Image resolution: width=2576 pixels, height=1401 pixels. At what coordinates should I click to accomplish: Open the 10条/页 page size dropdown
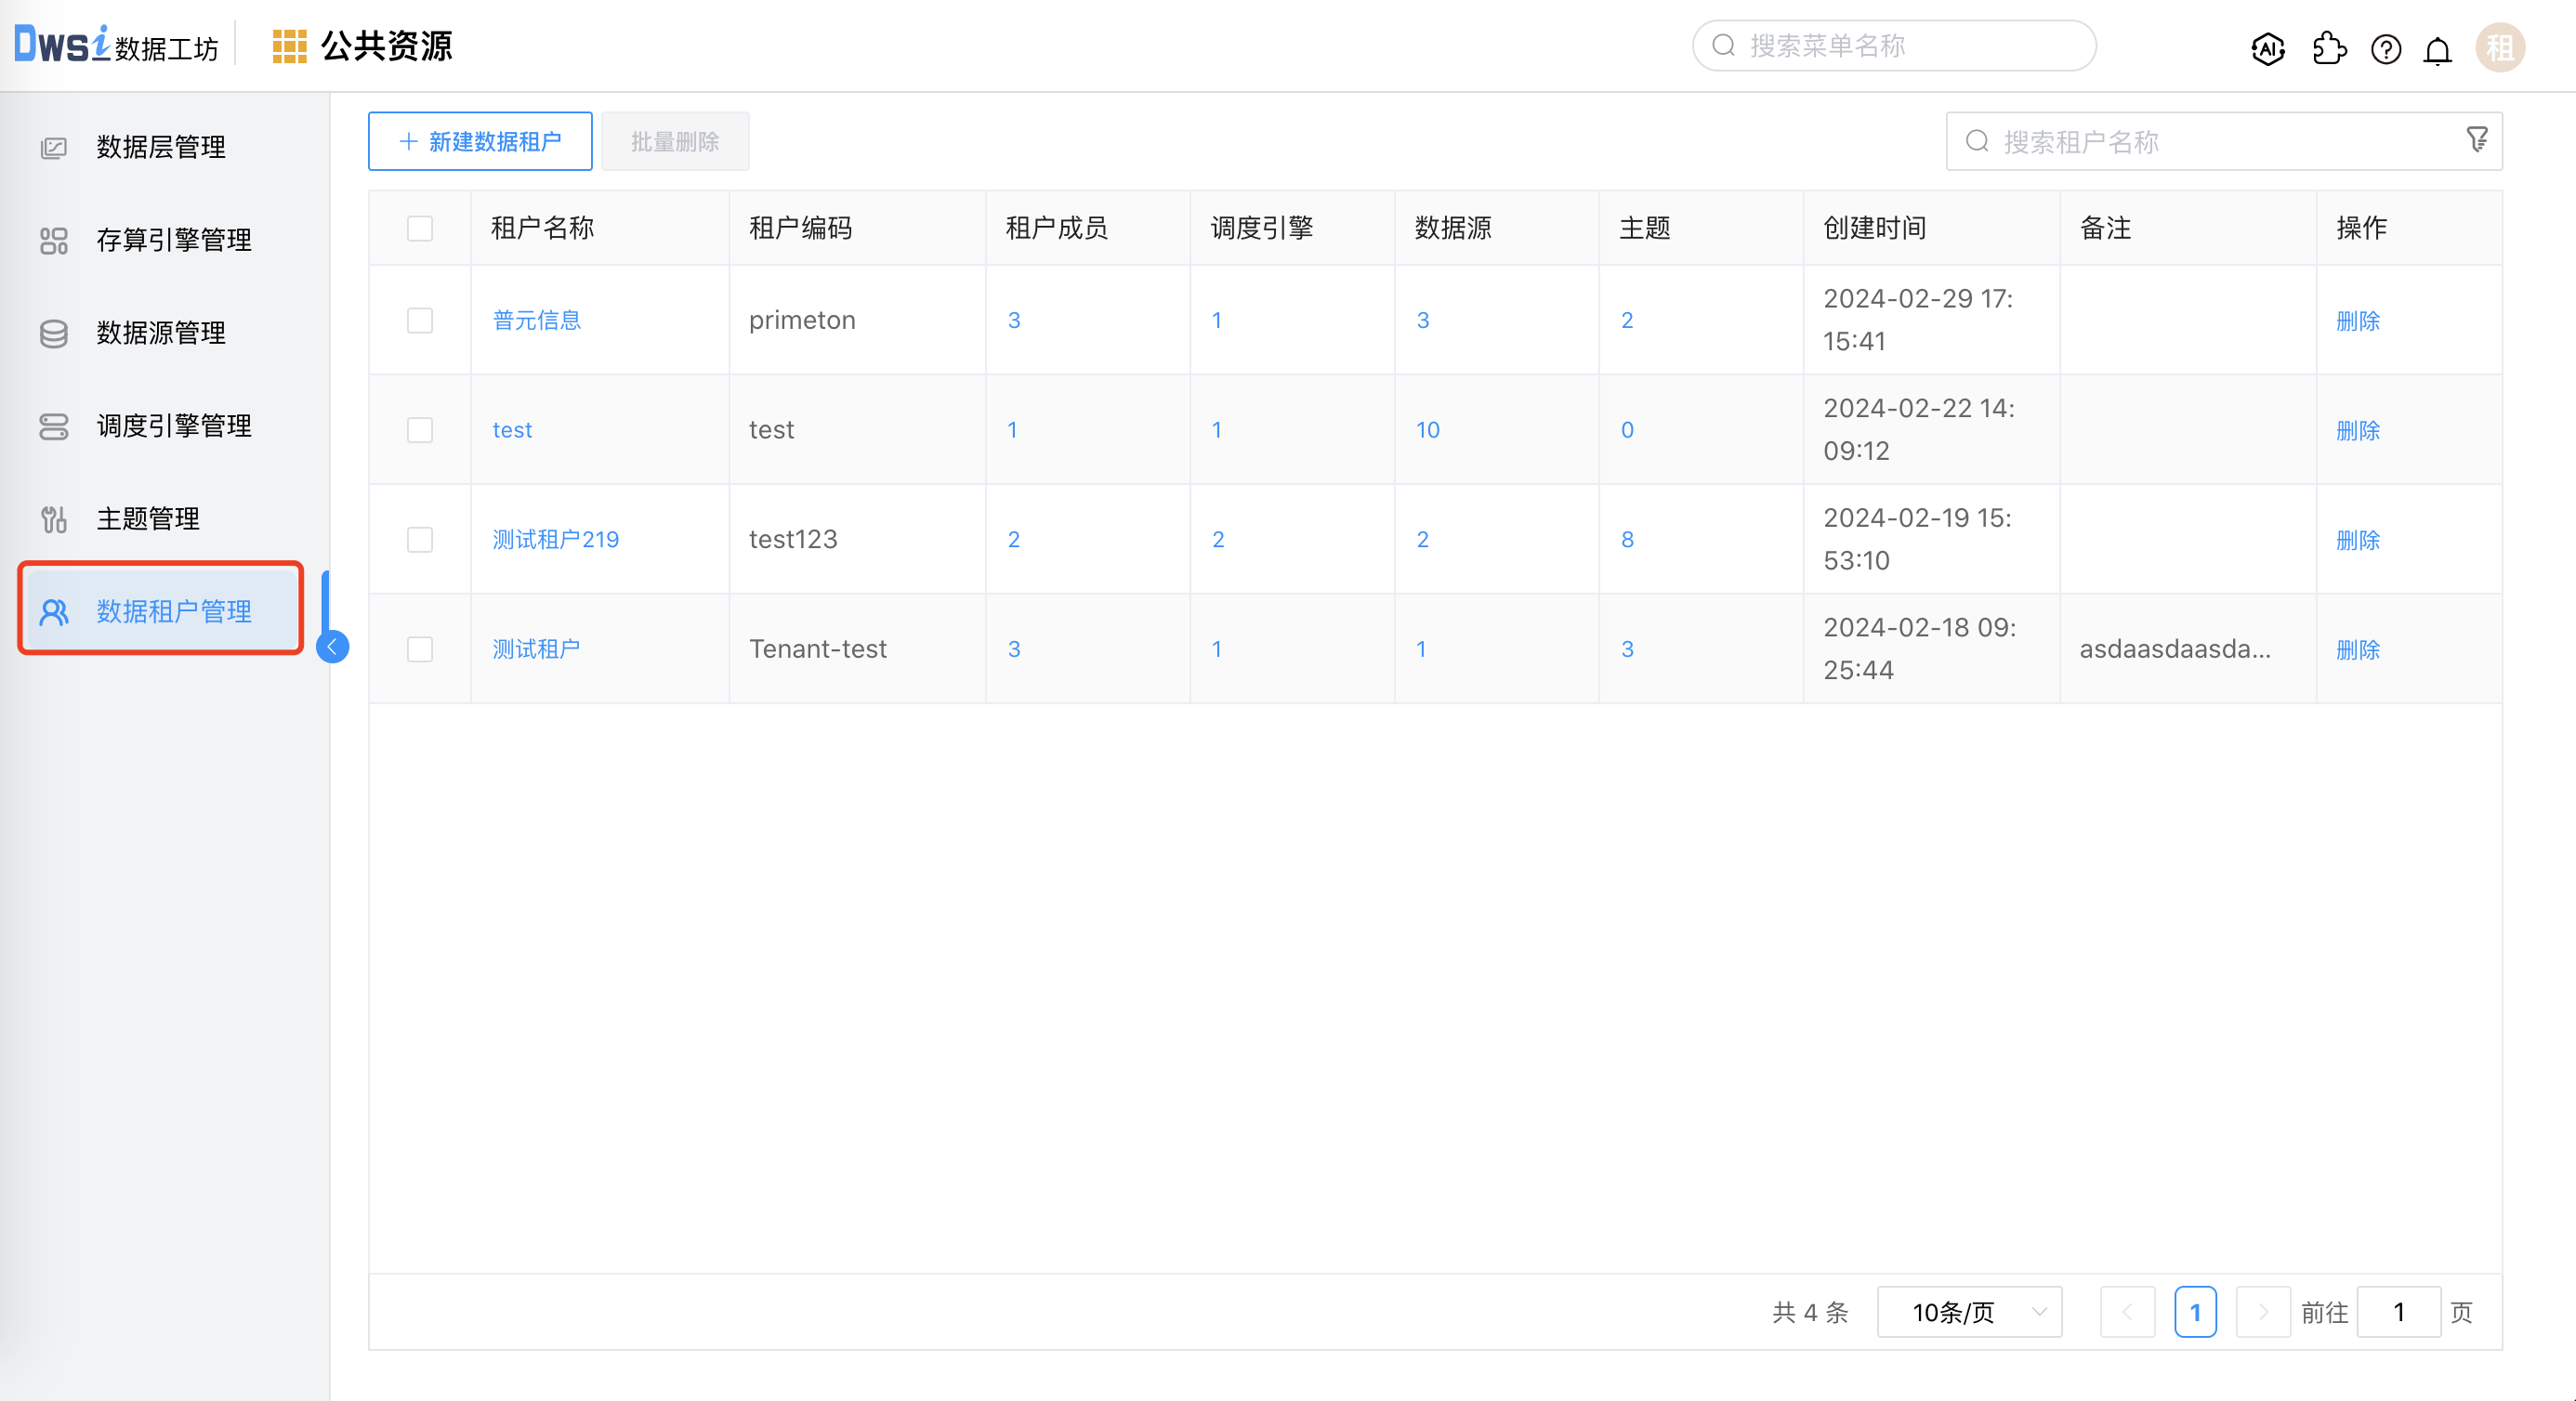[x=1968, y=1311]
